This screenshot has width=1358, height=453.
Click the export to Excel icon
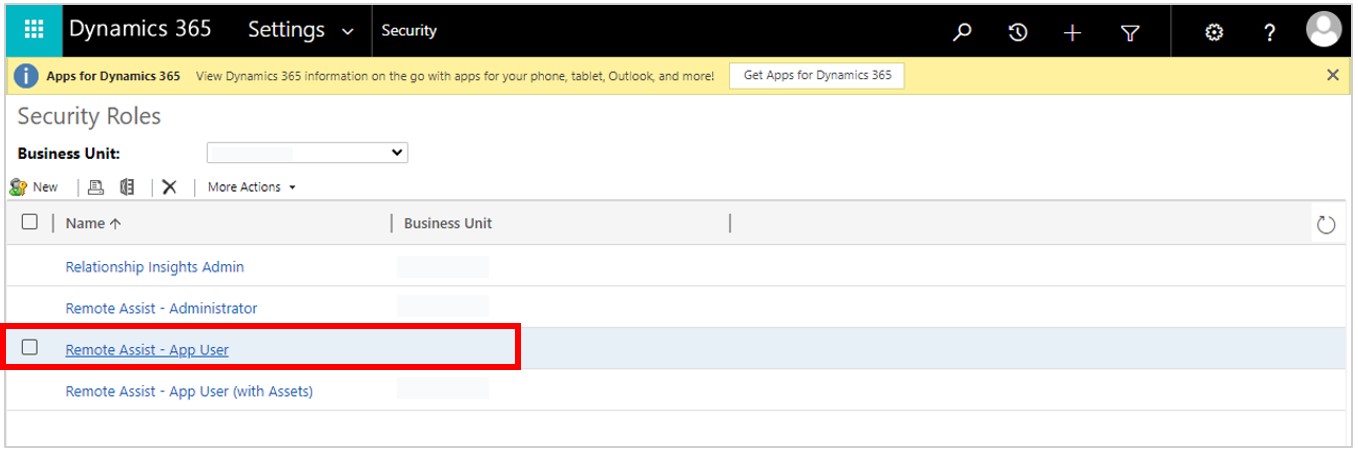point(127,187)
